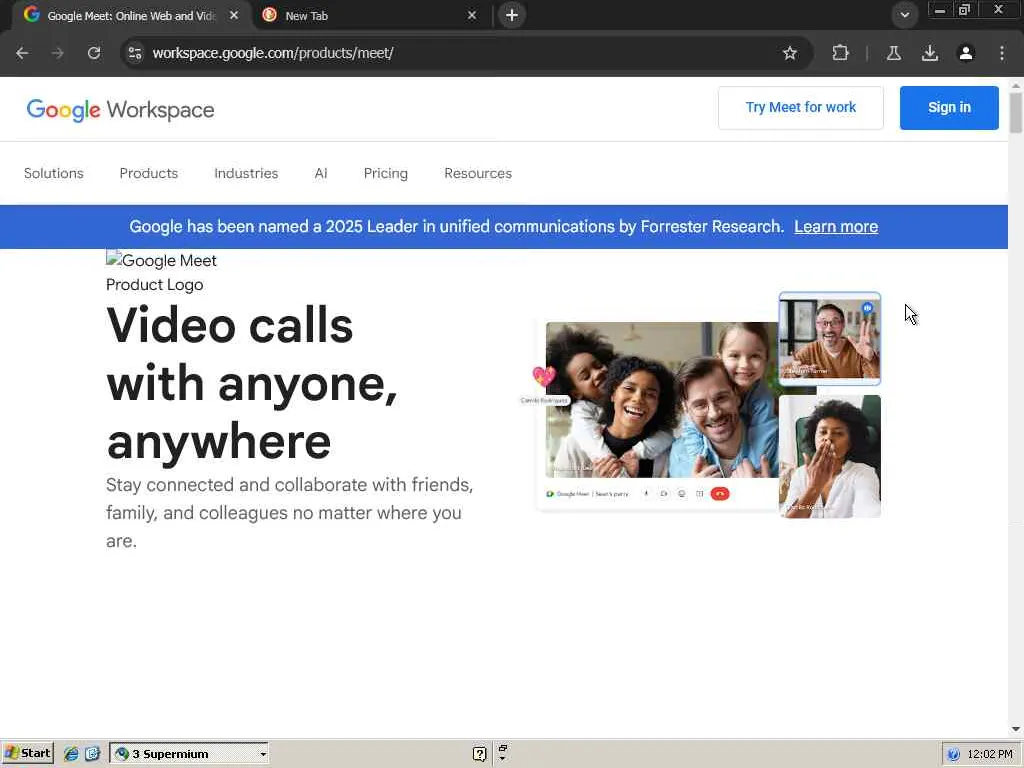The height and width of the screenshot is (768, 1024).
Task: Open the profile avatar icon
Action: [966, 53]
